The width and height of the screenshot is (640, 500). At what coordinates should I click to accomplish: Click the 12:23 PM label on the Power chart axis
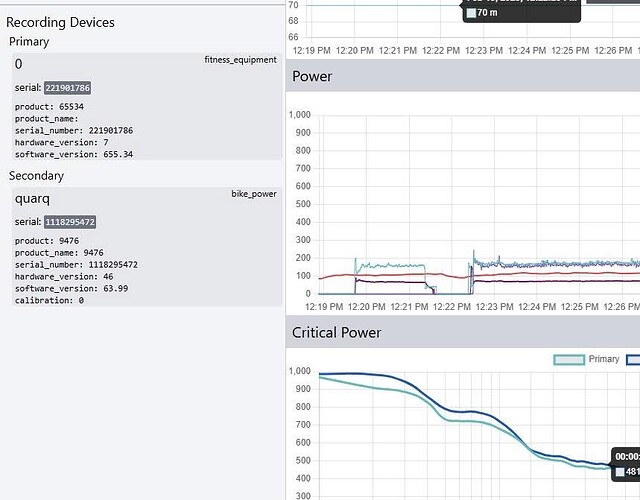pyautogui.click(x=495, y=307)
